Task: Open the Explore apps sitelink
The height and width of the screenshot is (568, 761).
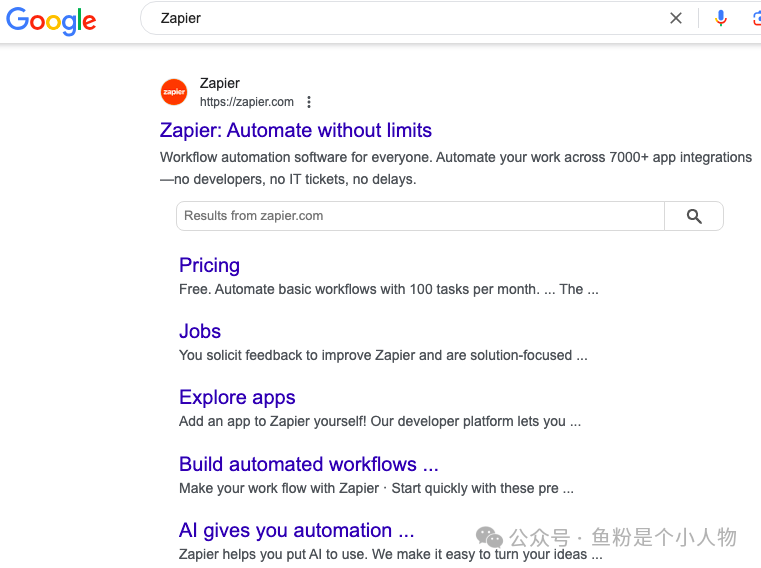Action: click(x=237, y=398)
